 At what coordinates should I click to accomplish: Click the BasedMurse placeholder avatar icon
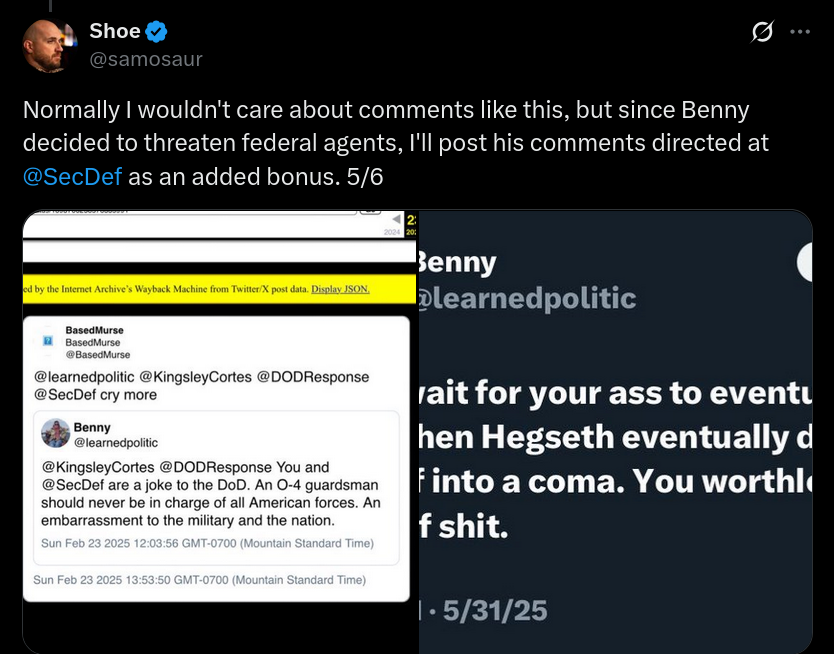[x=48, y=341]
